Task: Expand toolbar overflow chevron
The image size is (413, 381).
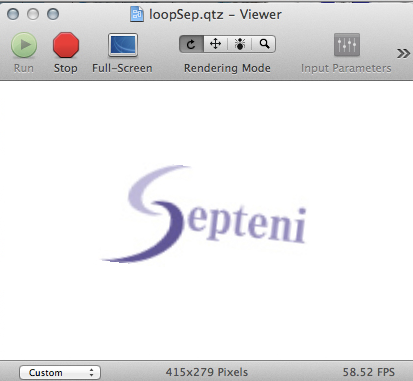Action: [403, 53]
